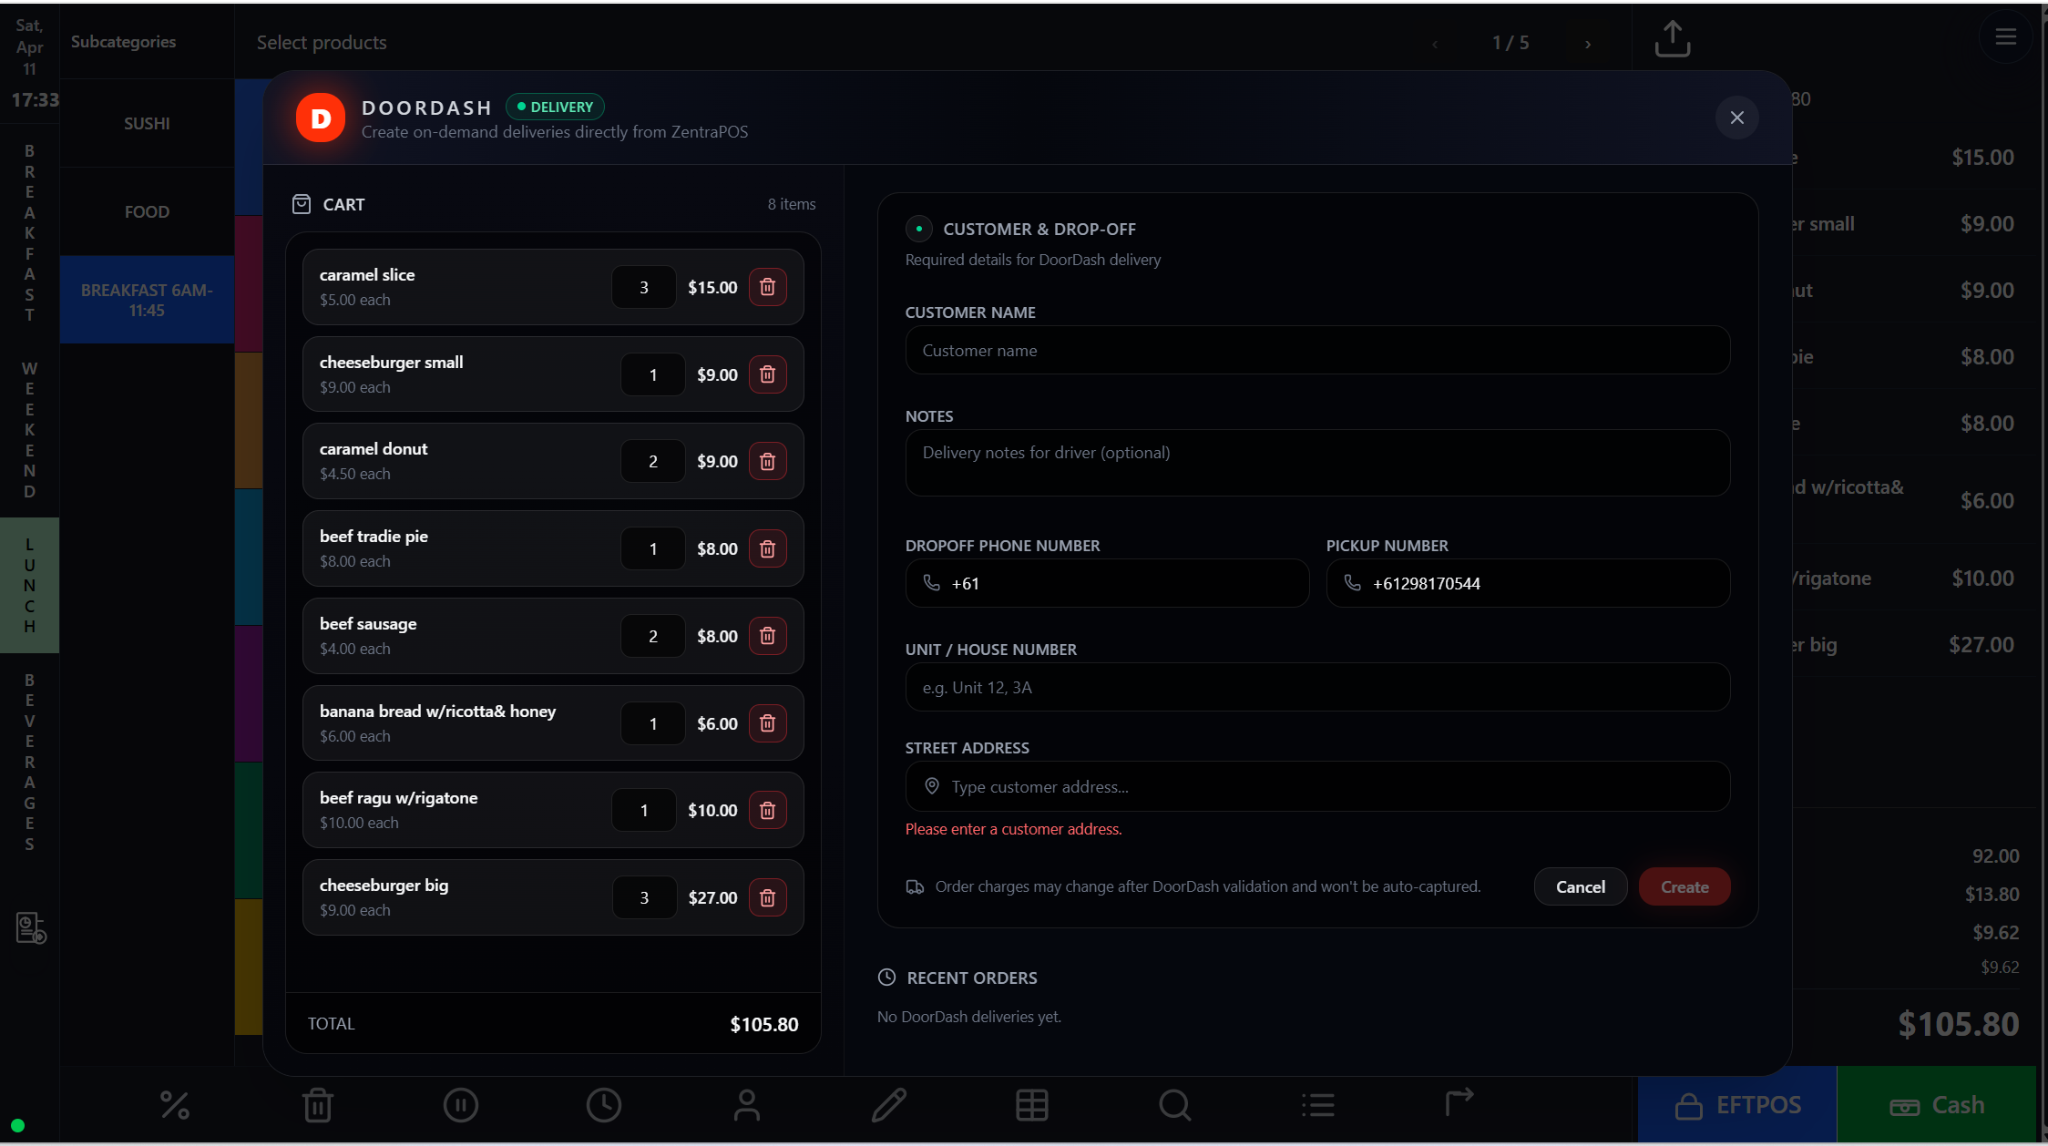2048x1146 pixels.
Task: Go to next products page
Action: coord(1588,44)
